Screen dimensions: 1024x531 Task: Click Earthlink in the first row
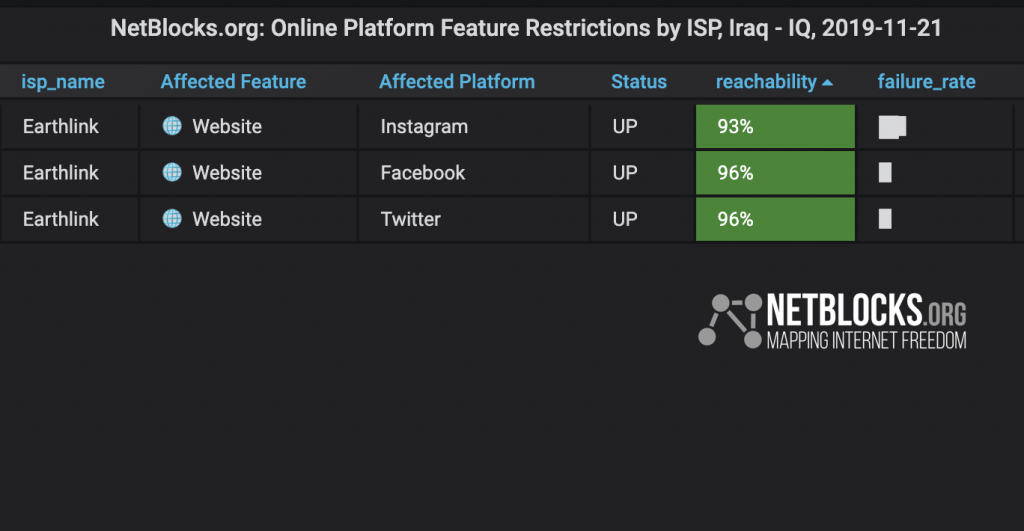[61, 126]
